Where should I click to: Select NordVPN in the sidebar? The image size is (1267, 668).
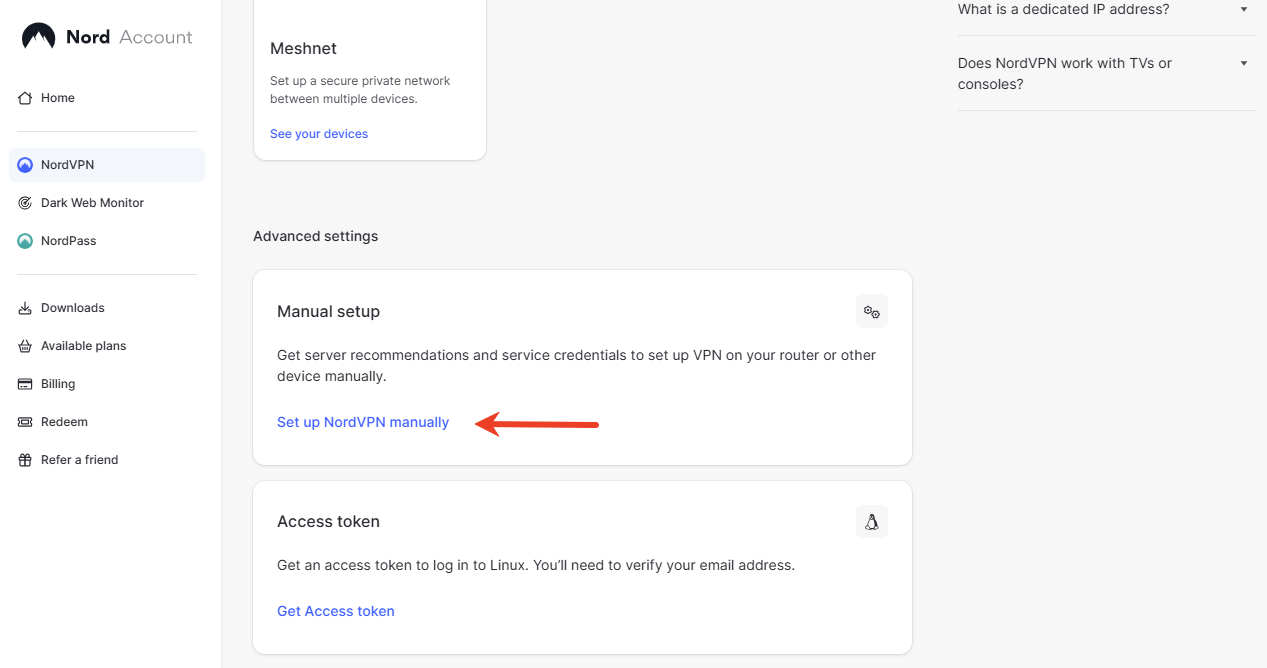(107, 165)
